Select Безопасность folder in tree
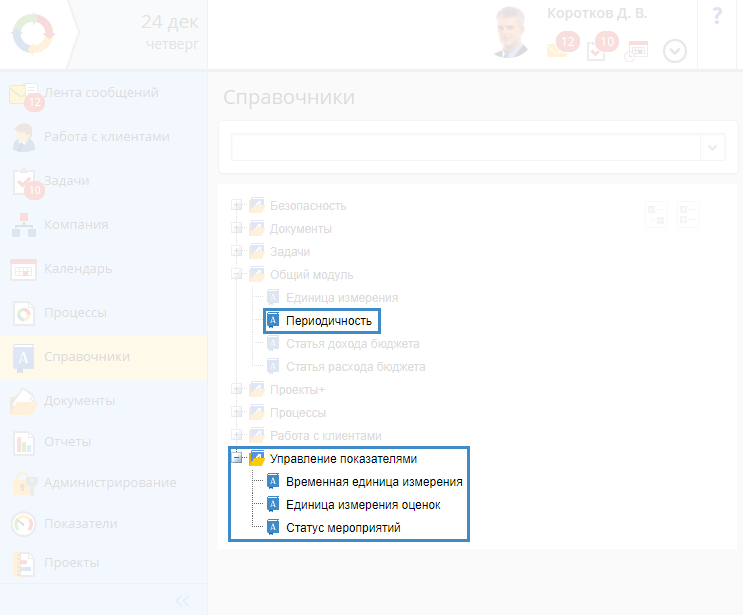Viewport: 743px width, 615px height. [308, 206]
